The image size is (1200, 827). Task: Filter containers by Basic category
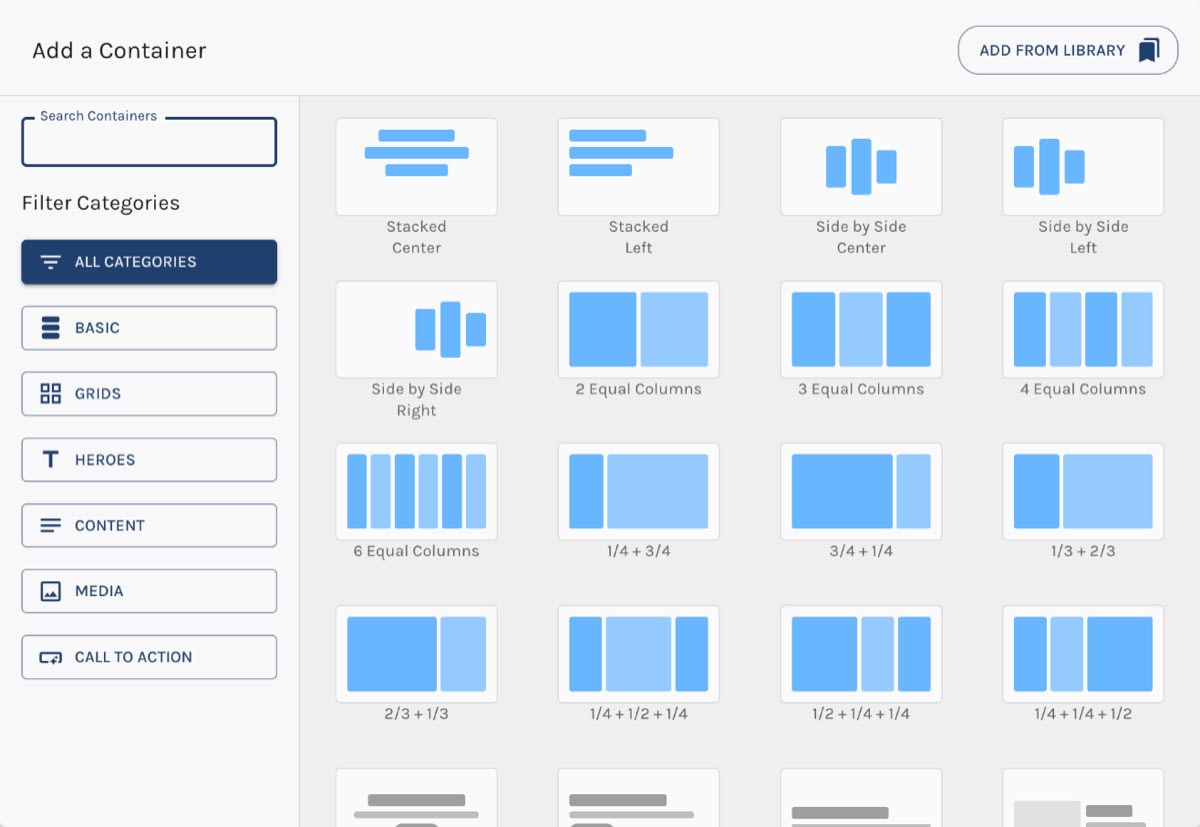(149, 328)
